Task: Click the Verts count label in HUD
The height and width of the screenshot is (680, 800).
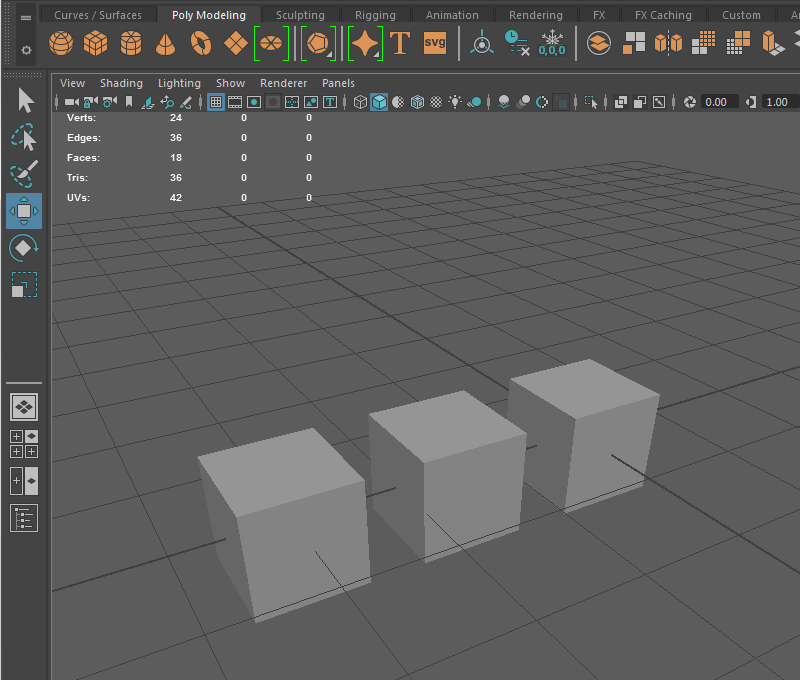Action: [x=81, y=118]
